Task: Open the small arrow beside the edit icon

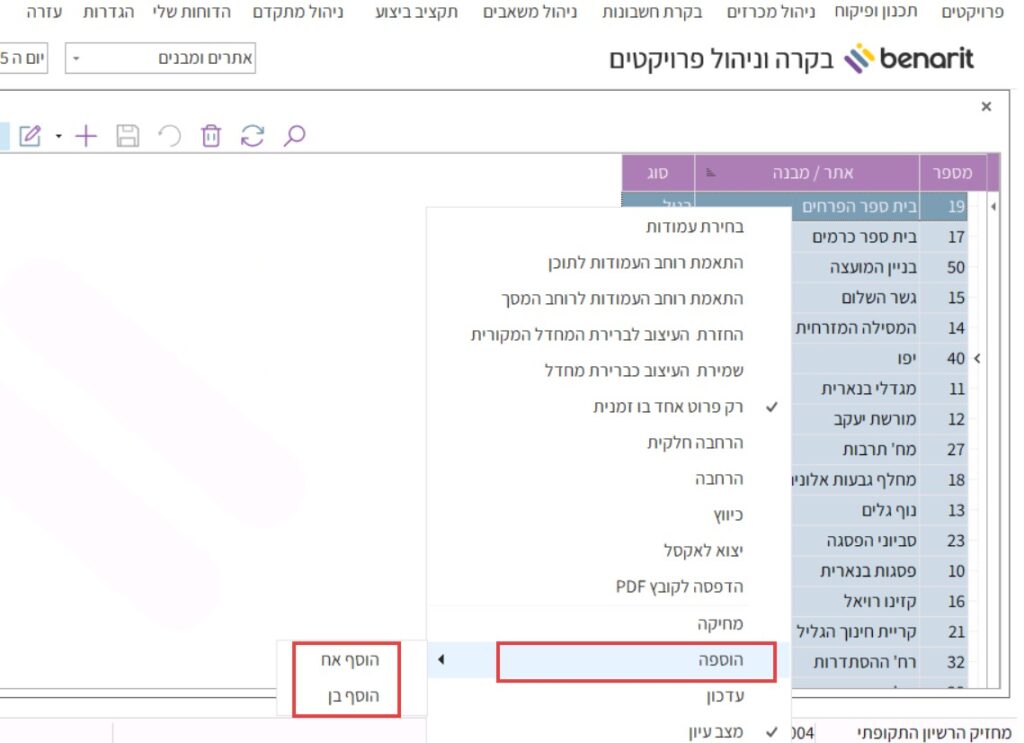Action: tap(59, 137)
